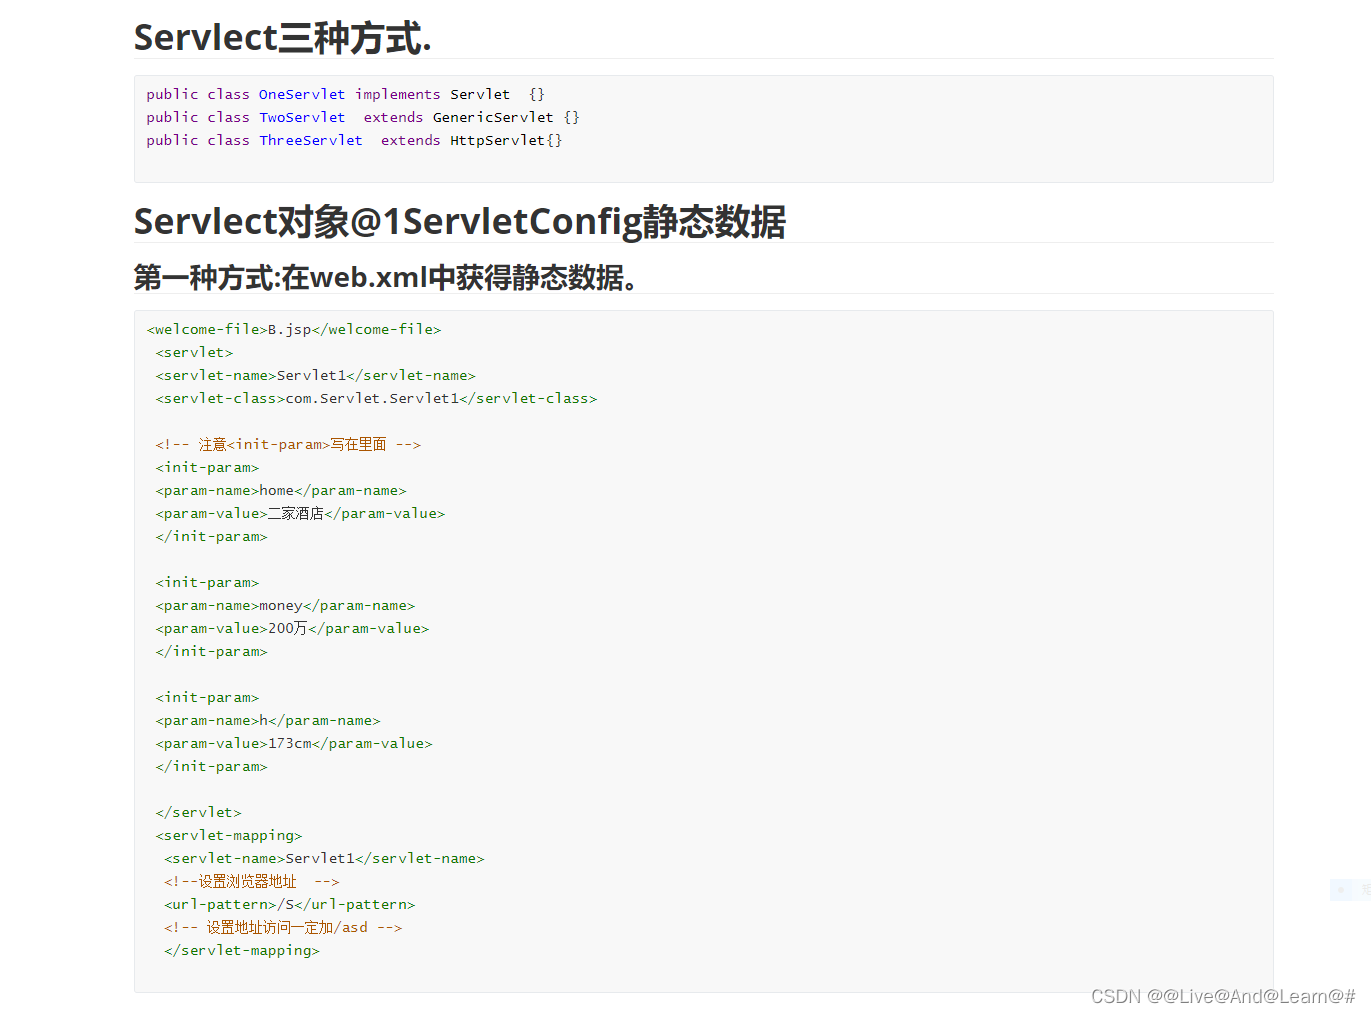Click the 设置浏览器地址 comment
The image size is (1371, 1013).
[x=250, y=881]
